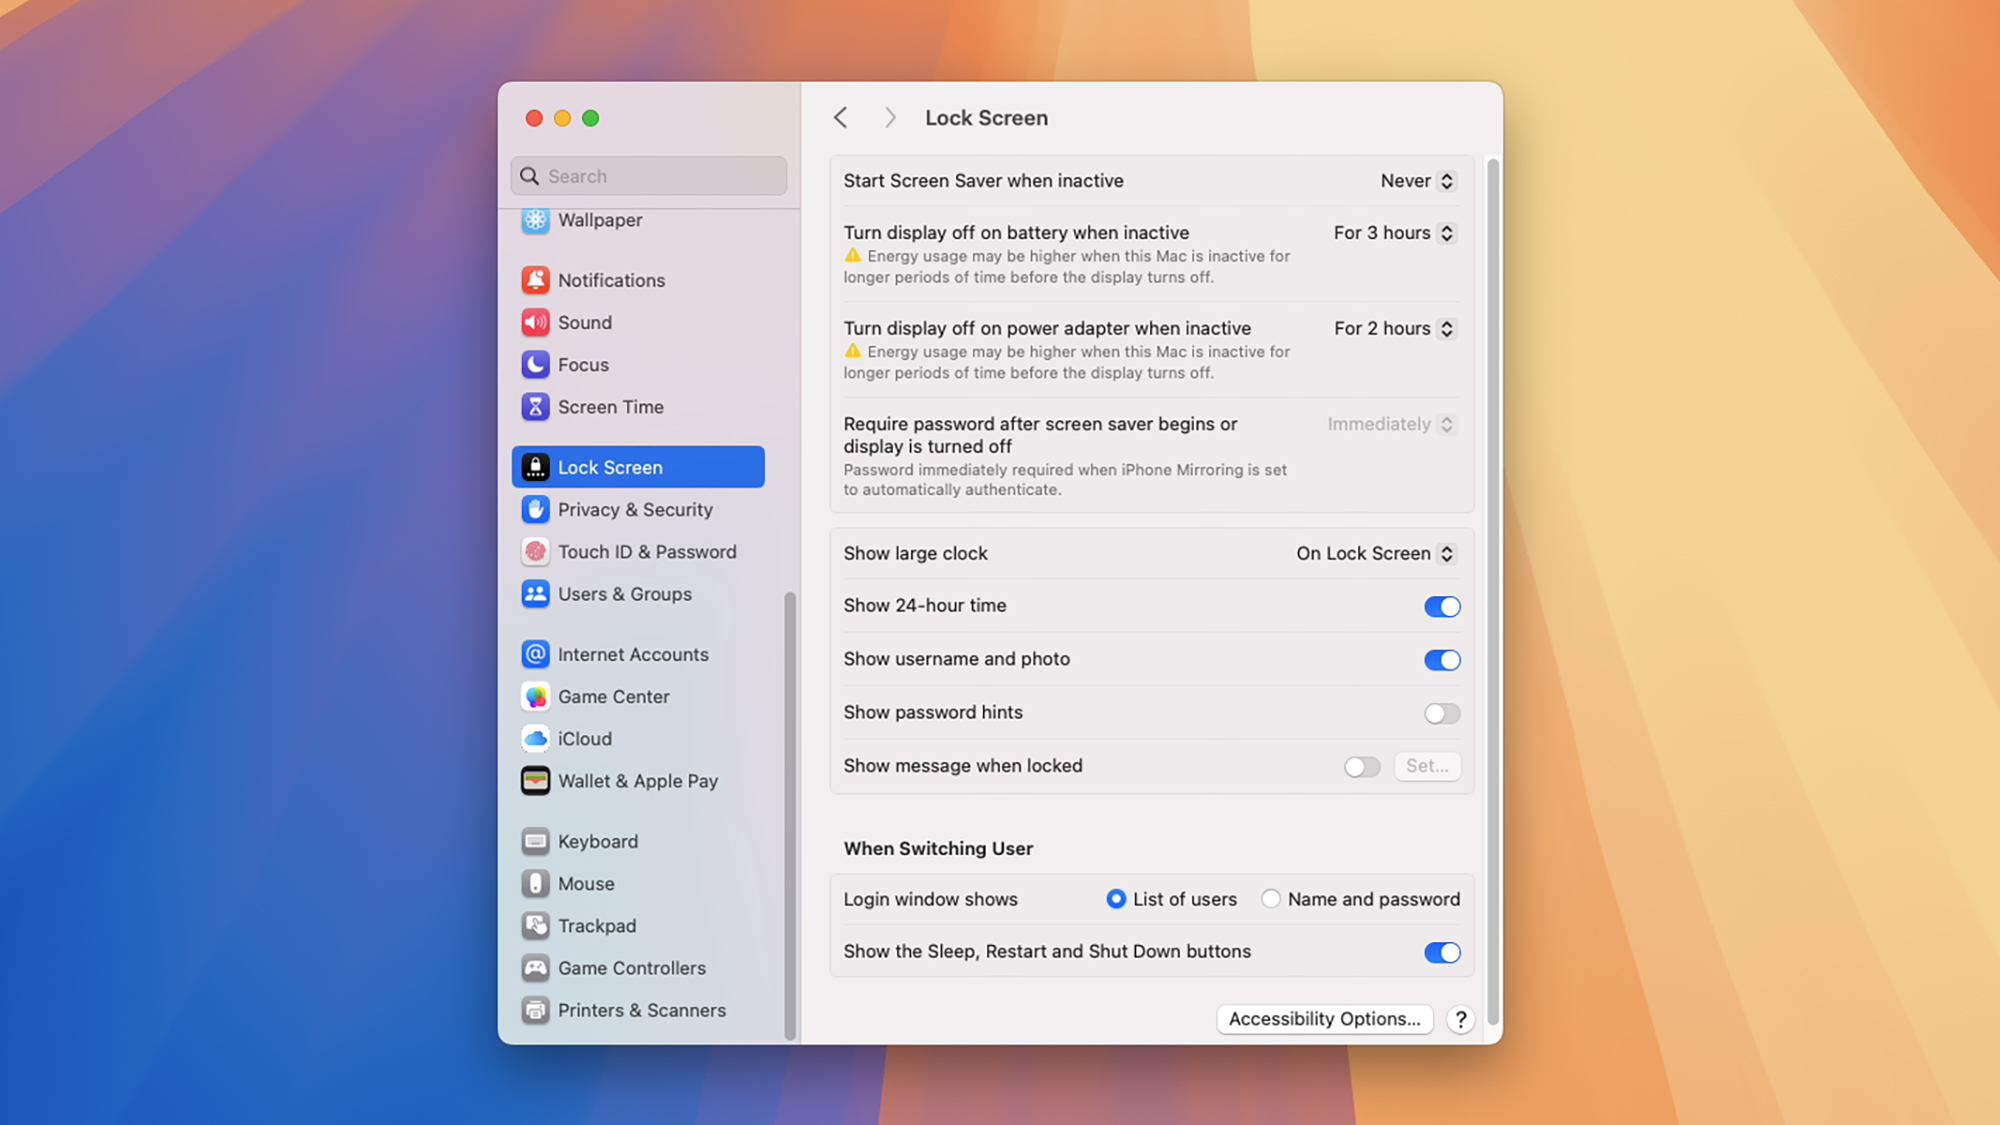Disable Show 24-hour time switch

coord(1441,606)
